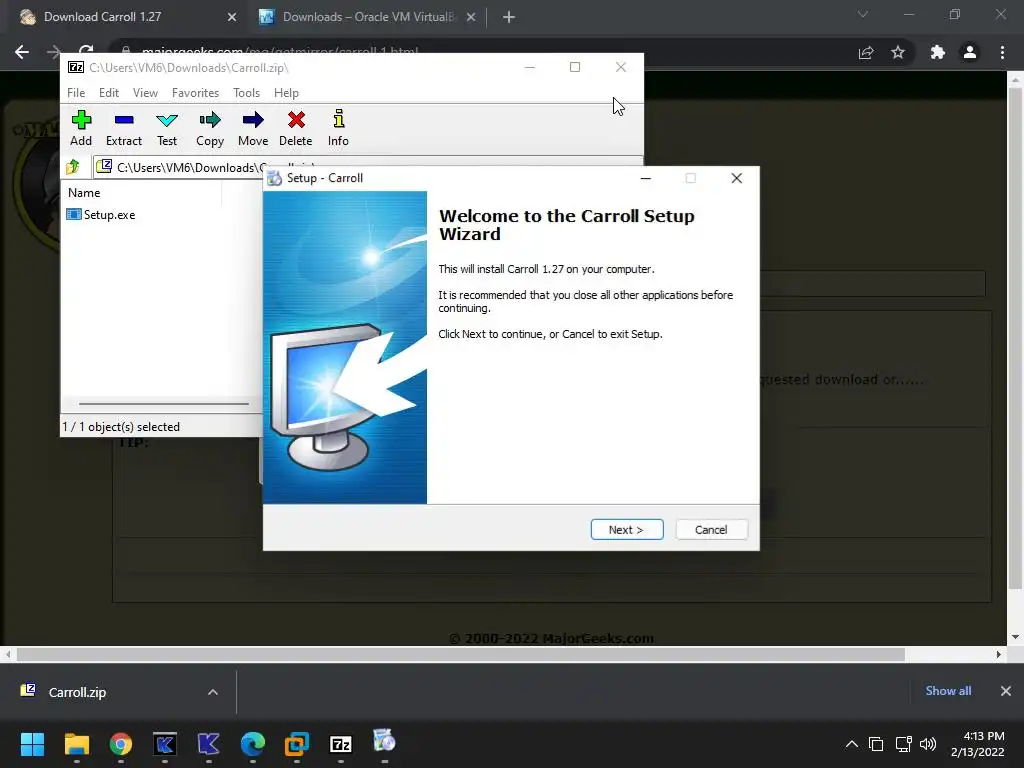Close the VirtualBox Downloads tab
Viewport: 1024px width, 768px height.
471,17
